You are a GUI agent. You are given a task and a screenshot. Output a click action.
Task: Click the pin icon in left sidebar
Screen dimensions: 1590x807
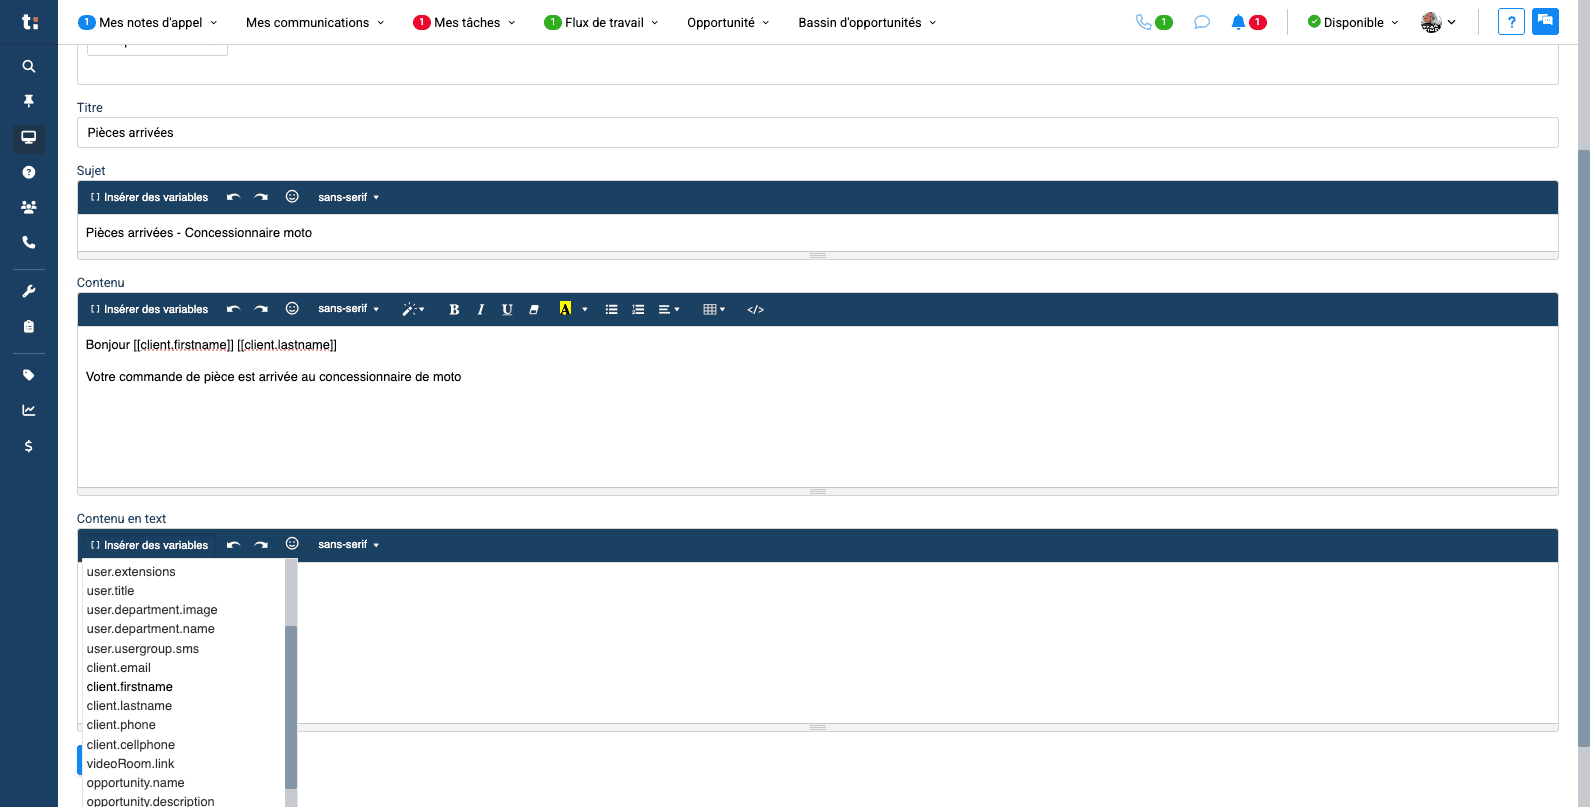29,101
